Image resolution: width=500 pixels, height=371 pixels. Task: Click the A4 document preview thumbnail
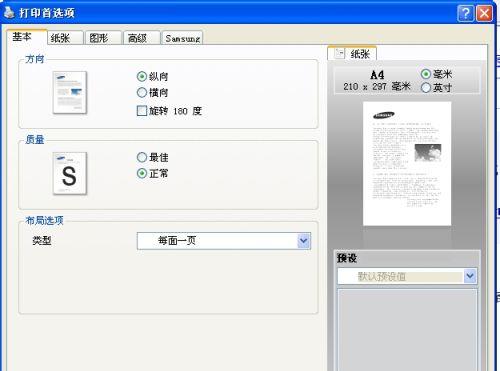pyautogui.click(x=407, y=163)
